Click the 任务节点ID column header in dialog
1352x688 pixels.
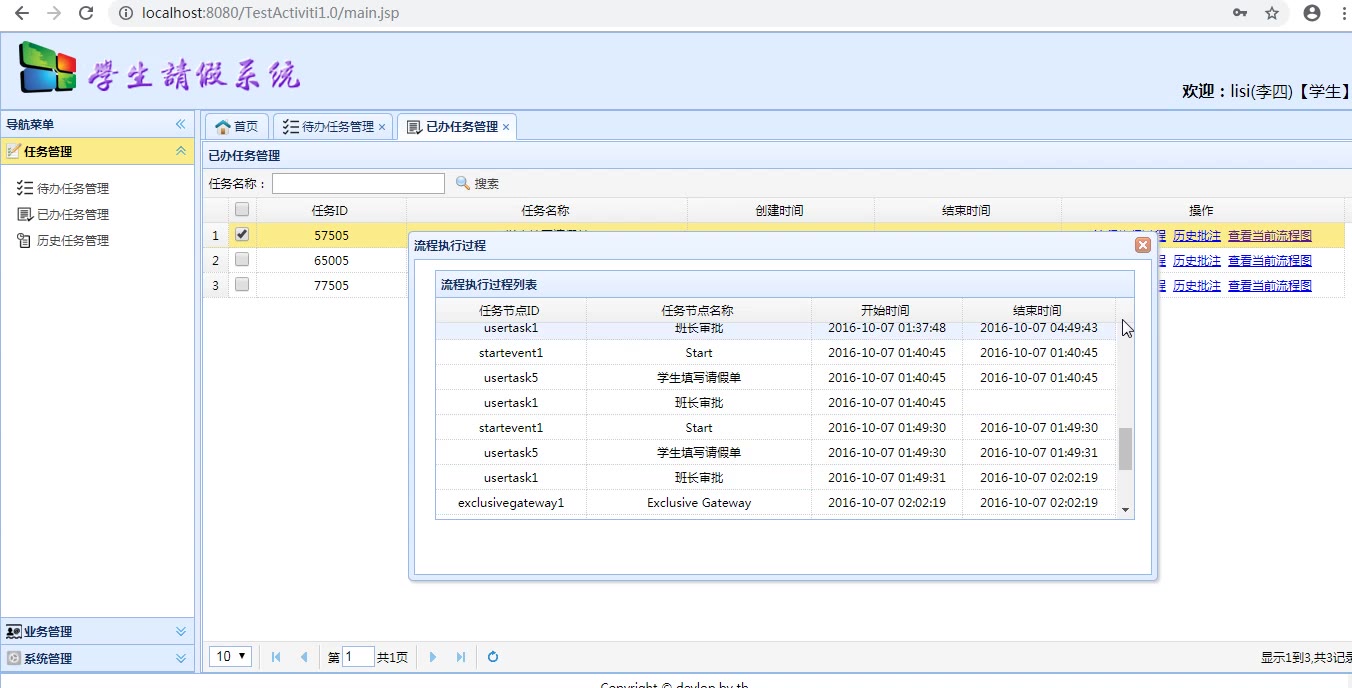[510, 311]
